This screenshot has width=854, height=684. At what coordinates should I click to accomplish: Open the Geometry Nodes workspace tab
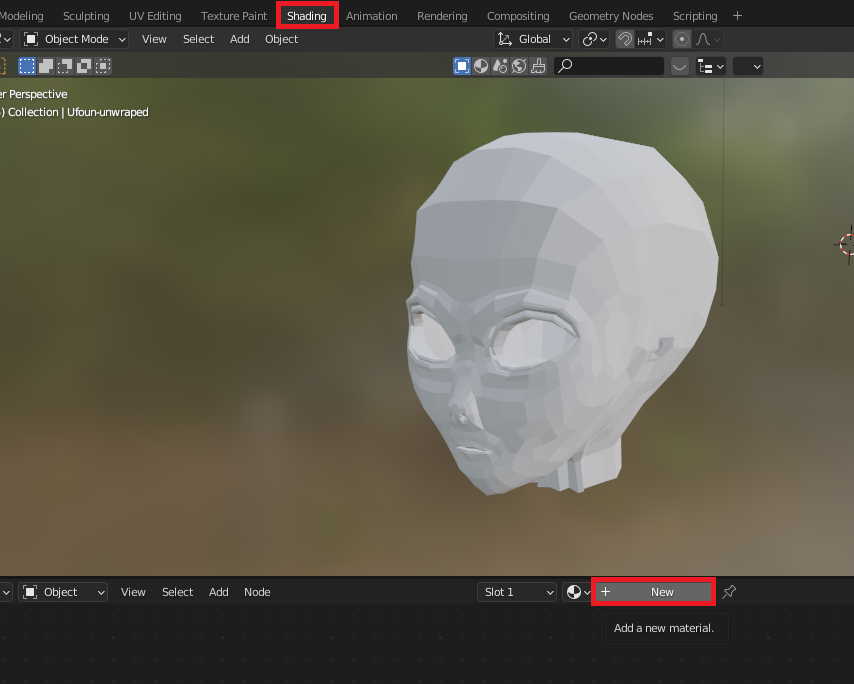pos(610,16)
